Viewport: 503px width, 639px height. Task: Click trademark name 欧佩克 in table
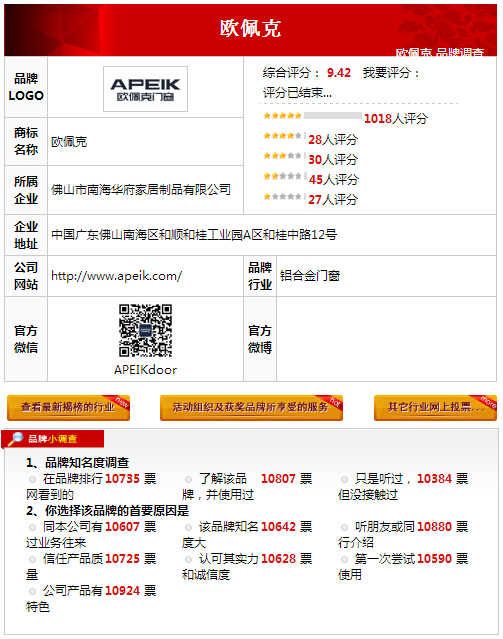[69, 142]
